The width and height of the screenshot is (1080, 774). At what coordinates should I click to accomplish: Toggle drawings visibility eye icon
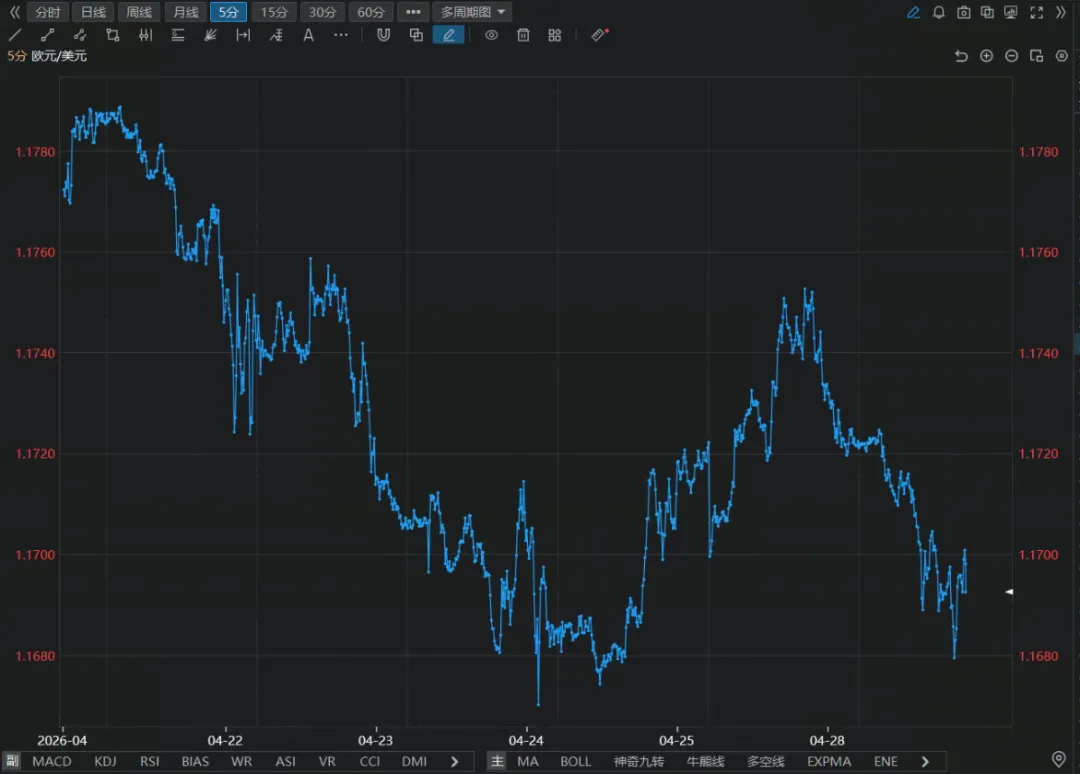(x=491, y=35)
